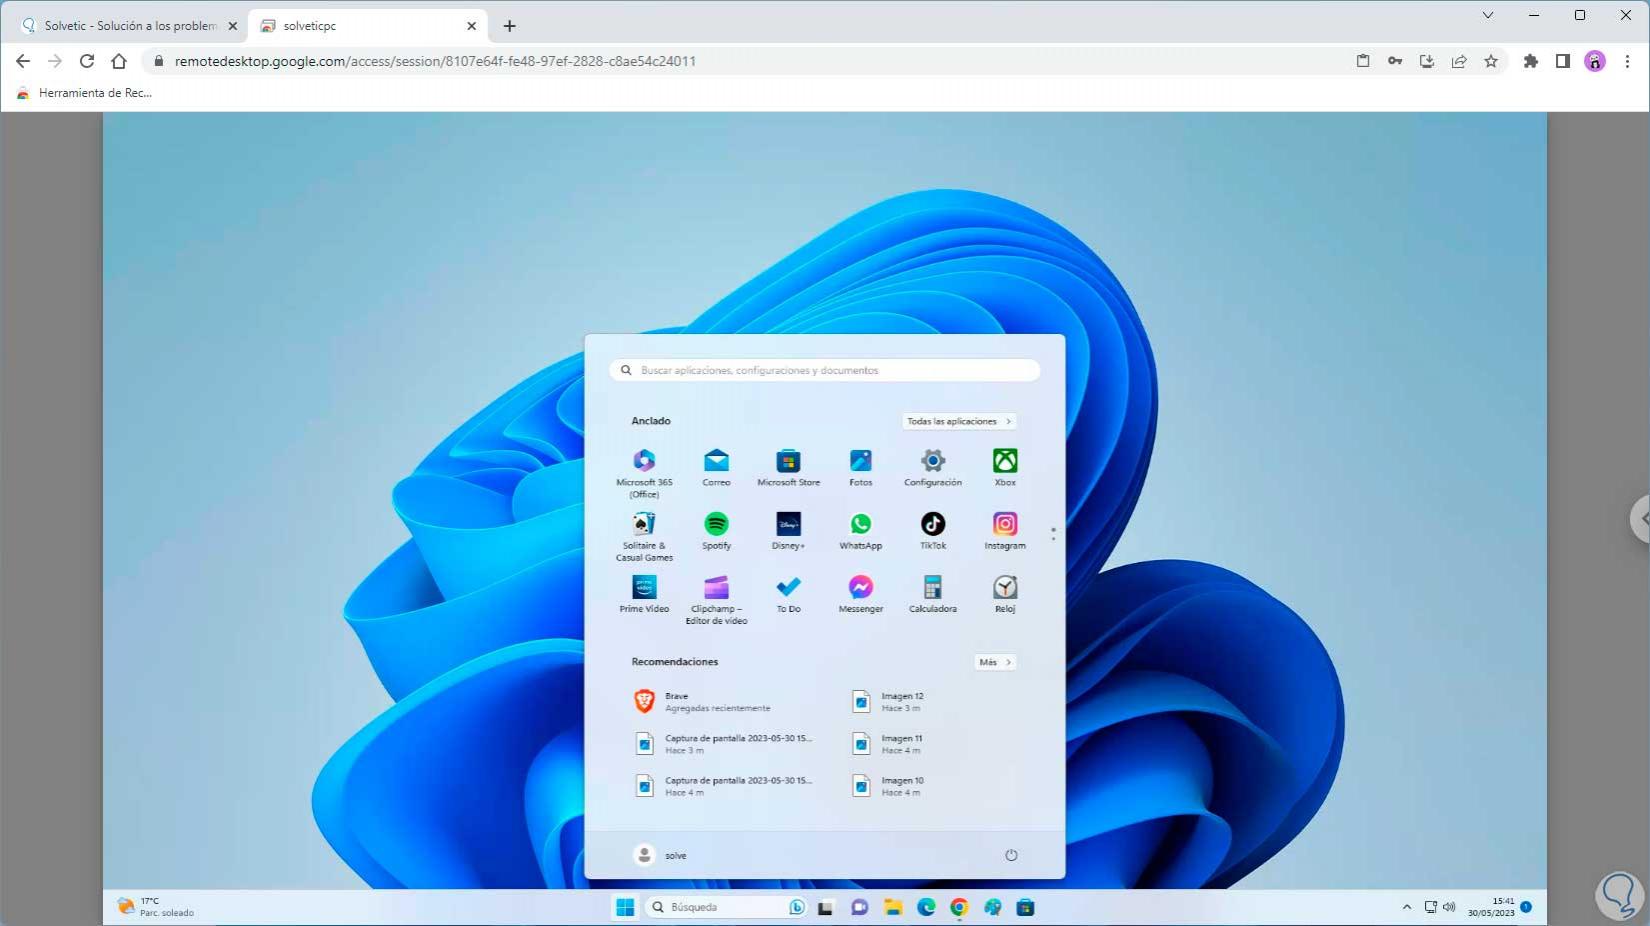The image size is (1650, 926).
Task: Open the solve user account menu
Action: coord(661,855)
